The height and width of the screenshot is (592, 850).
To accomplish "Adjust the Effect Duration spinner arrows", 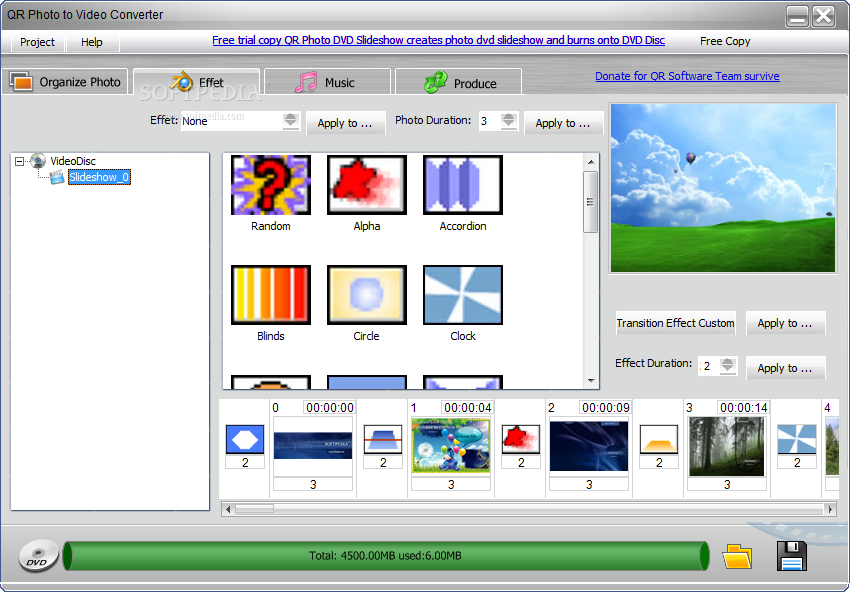I will tap(727, 366).
